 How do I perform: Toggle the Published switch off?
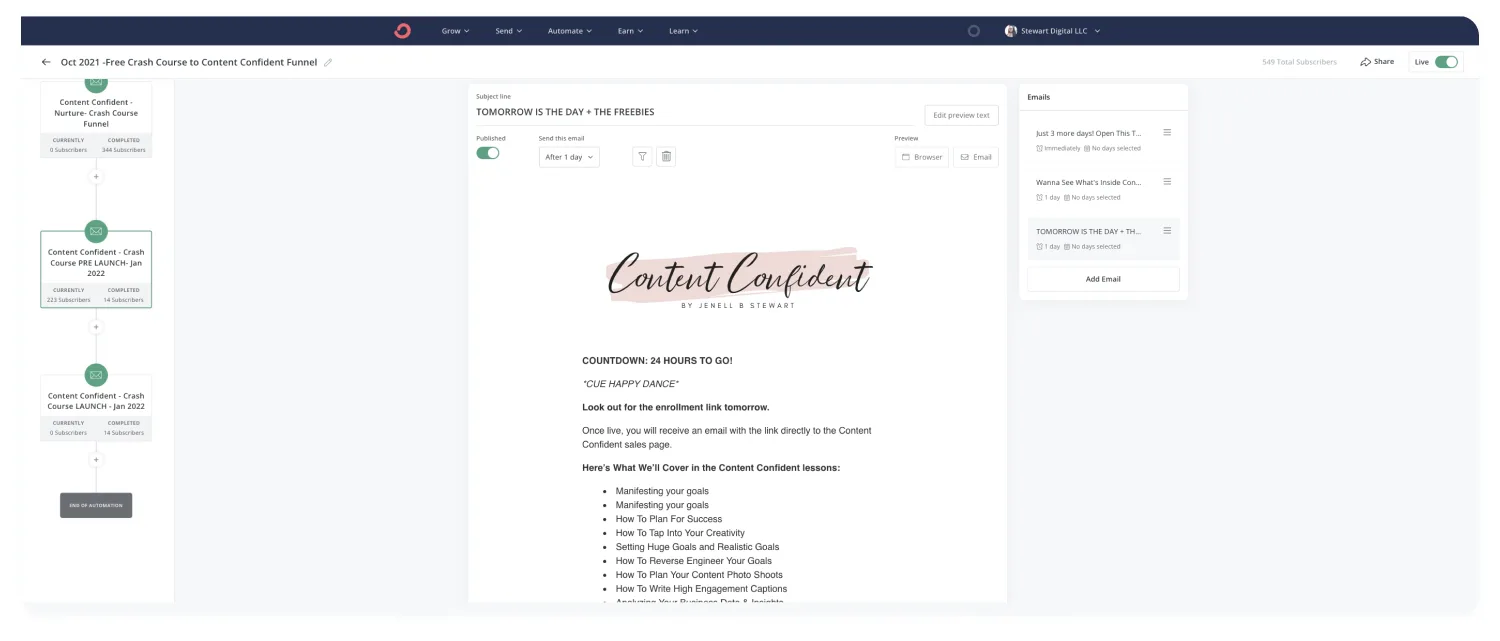[488, 153]
